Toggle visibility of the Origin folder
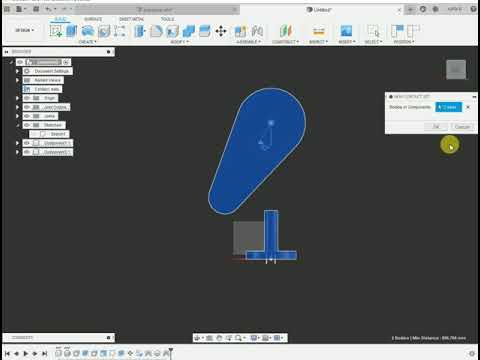480x360 pixels. pos(27,98)
